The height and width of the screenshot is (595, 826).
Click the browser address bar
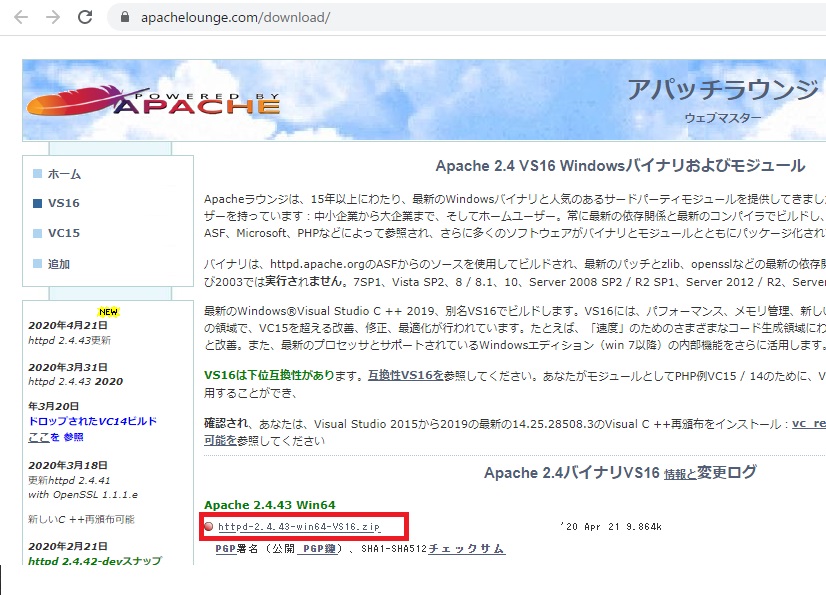(300, 17)
